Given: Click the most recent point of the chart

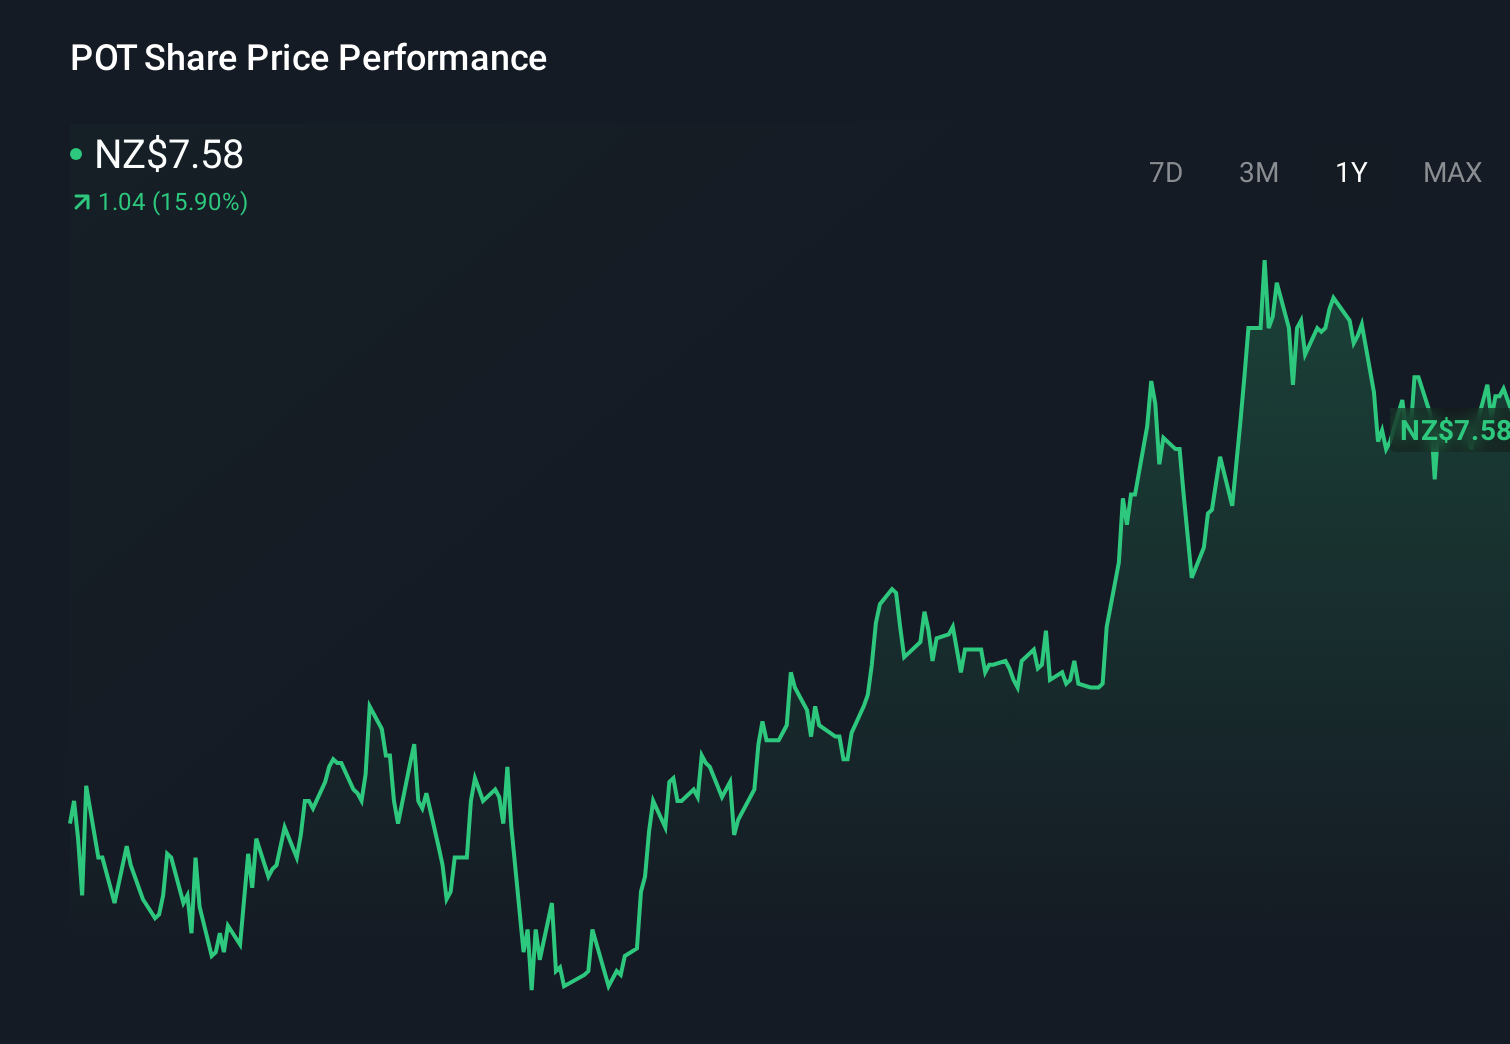Looking at the screenshot, I should [x=1505, y=390].
